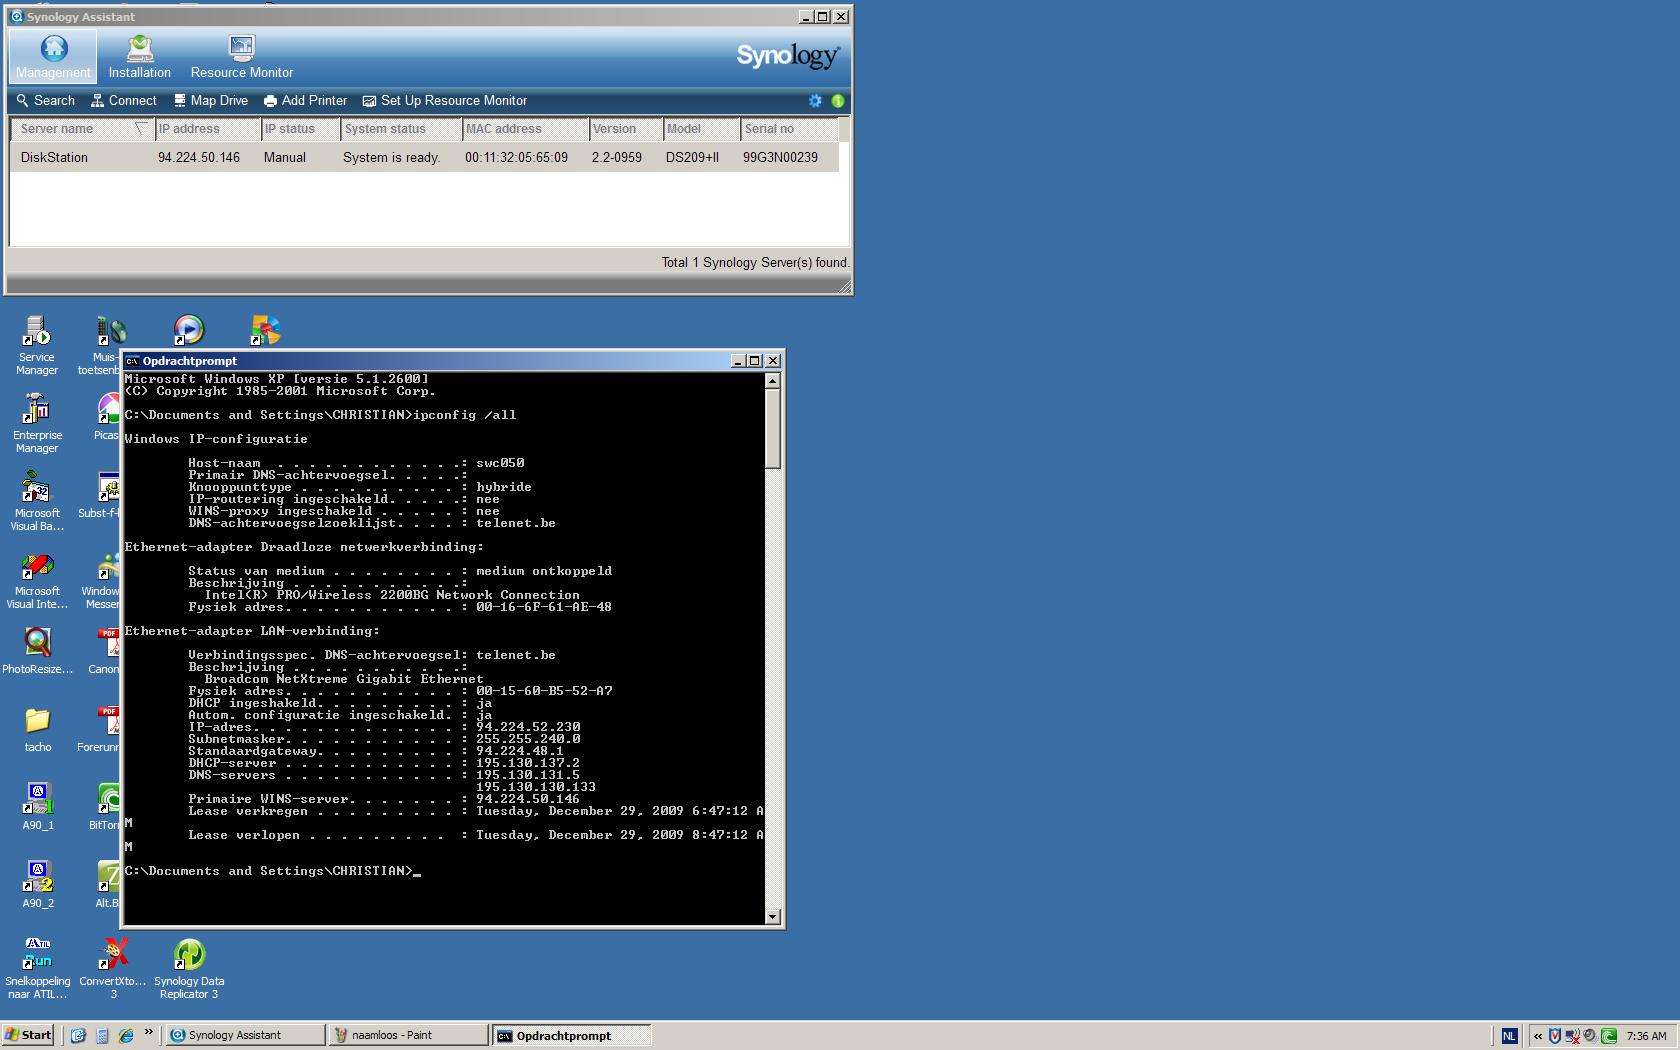Click the Model column header
This screenshot has height=1050, width=1680.
(702, 129)
